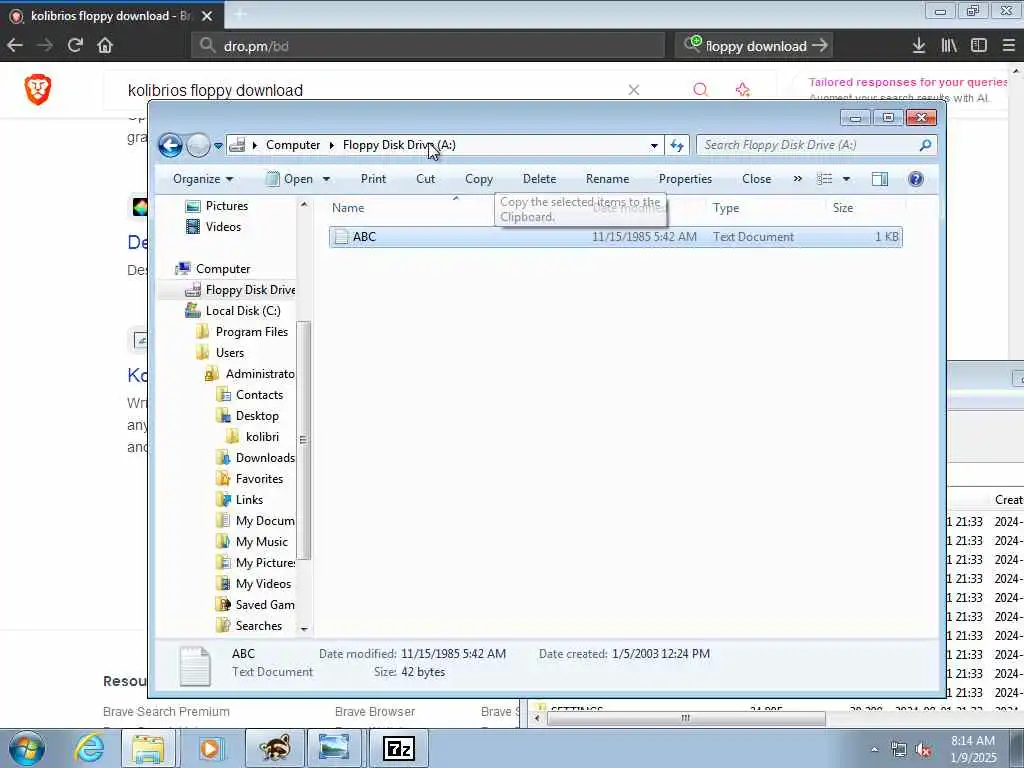The height and width of the screenshot is (768, 1024).
Task: Open kolibri folder in the tree
Action: 262,437
